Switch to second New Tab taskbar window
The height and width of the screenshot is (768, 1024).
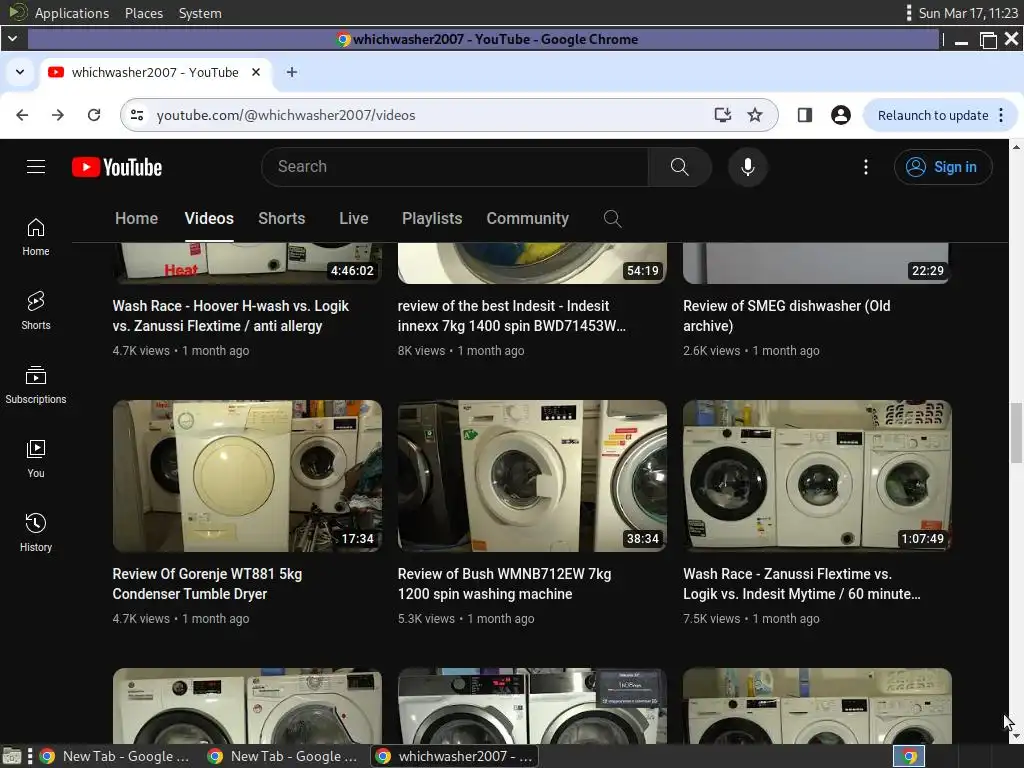(283, 756)
